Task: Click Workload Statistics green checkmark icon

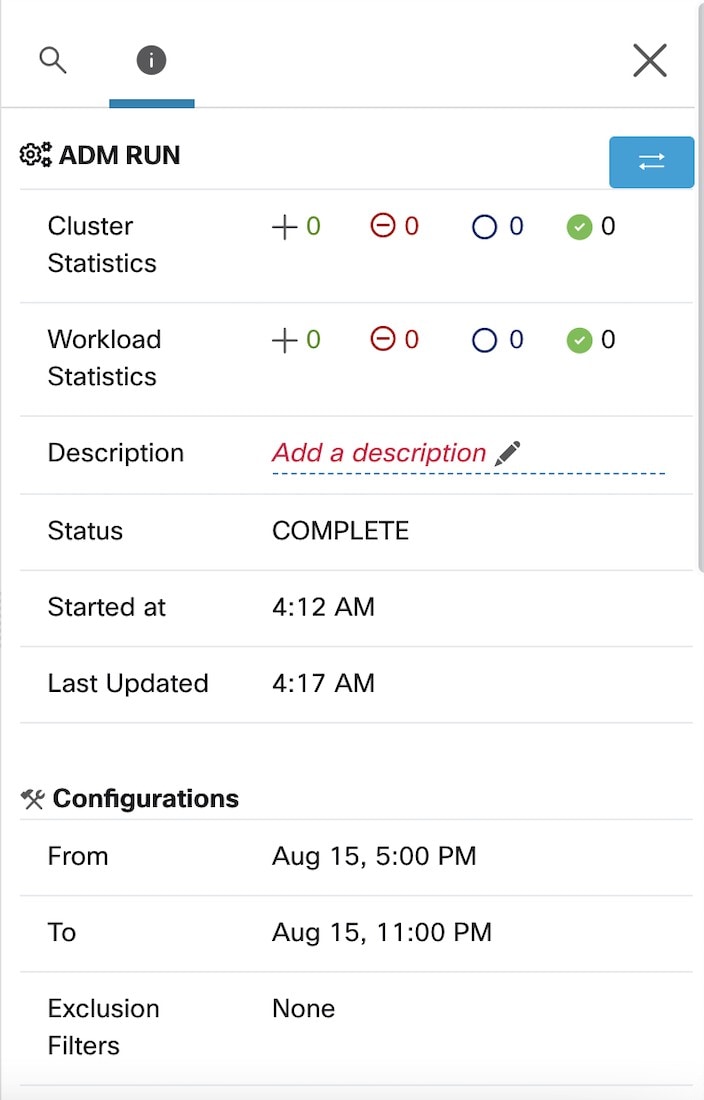Action: click(579, 340)
